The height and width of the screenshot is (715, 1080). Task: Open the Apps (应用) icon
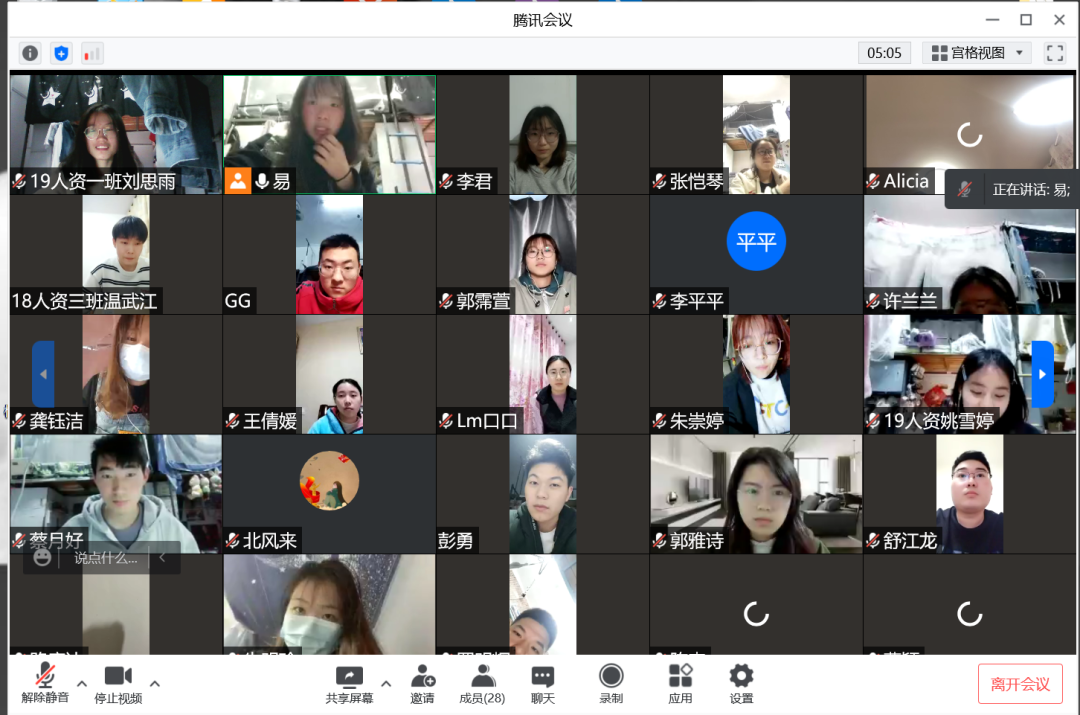coord(680,684)
